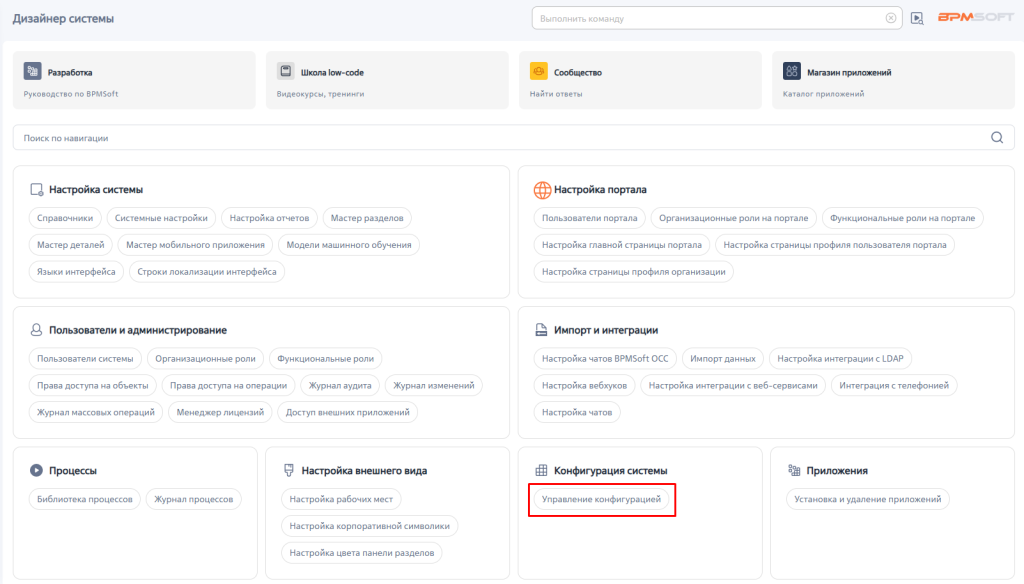
Task: Click the palette icon near Настройка внешнего вида
Action: click(288, 469)
